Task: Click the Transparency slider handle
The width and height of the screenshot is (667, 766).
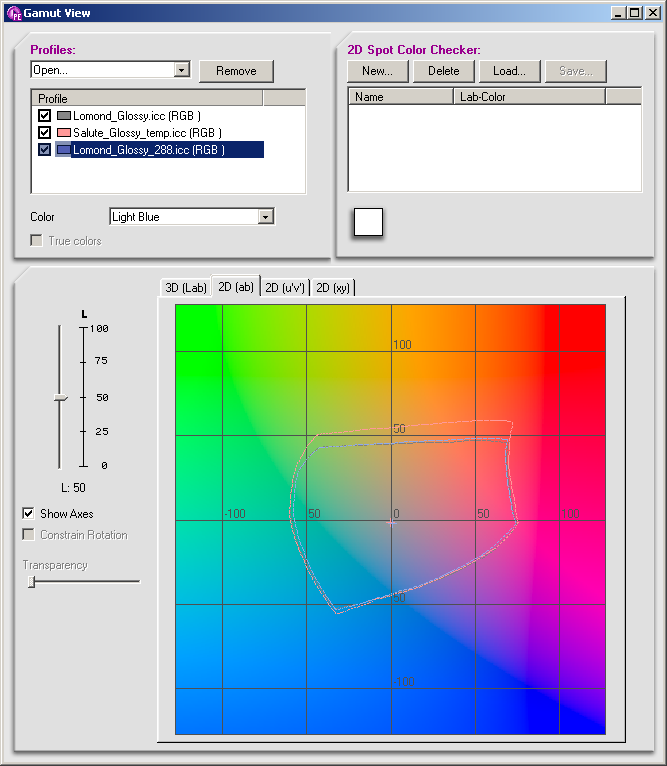Action: pos(32,581)
